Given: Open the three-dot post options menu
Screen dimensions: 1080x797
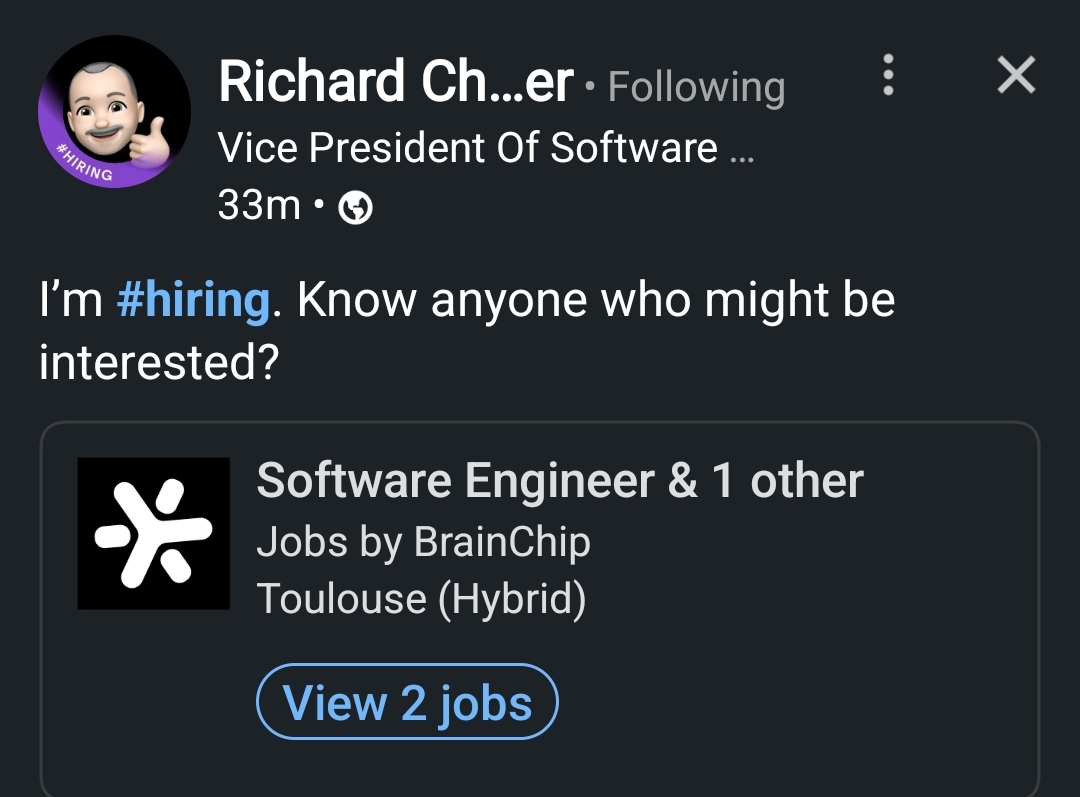Looking at the screenshot, I should 886,76.
